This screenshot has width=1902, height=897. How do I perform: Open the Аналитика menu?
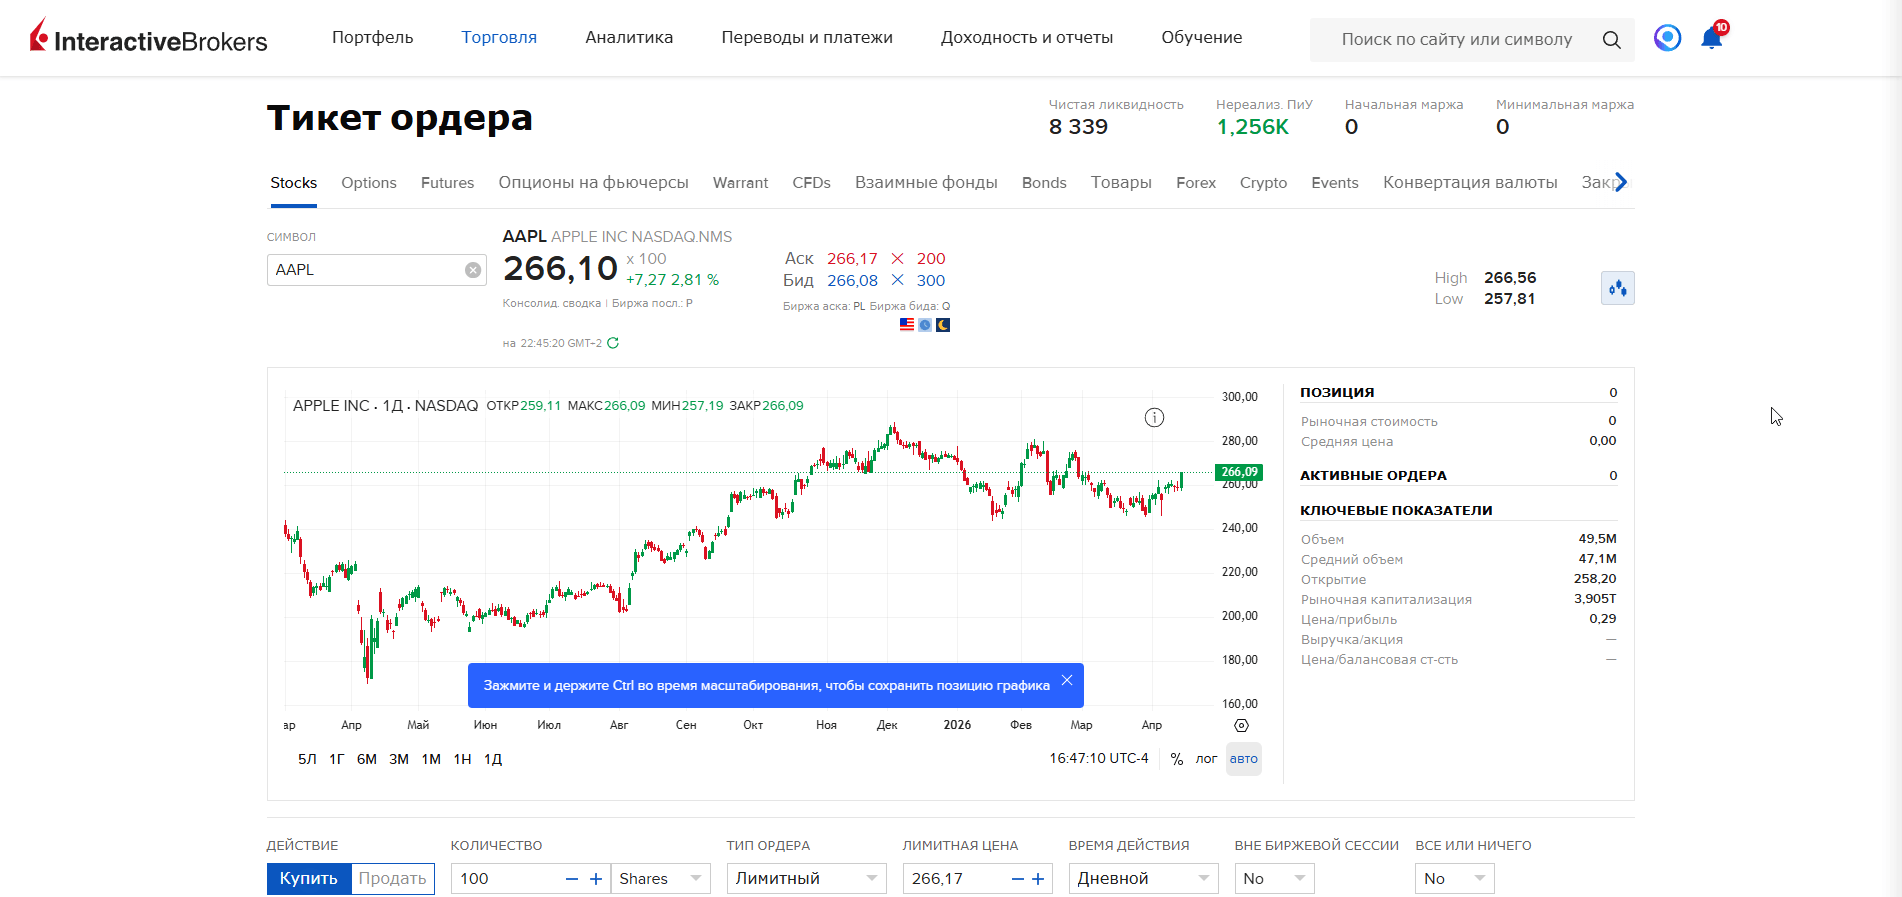click(629, 38)
